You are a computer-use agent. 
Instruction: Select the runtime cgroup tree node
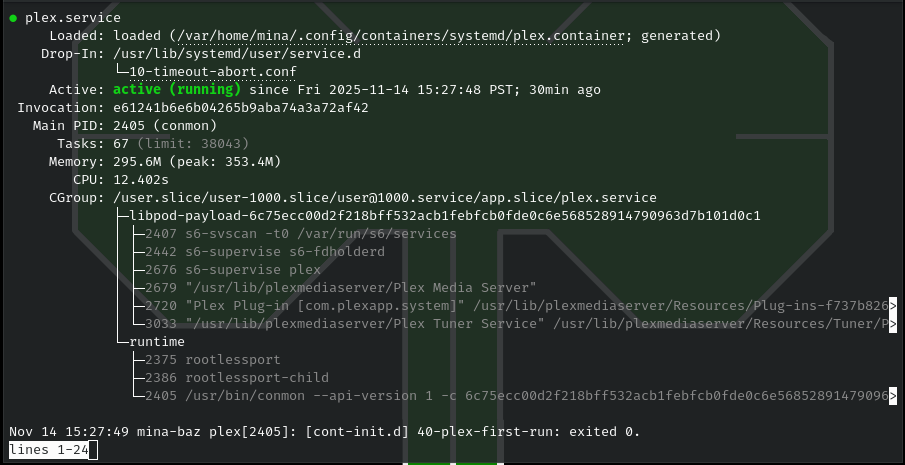(157, 342)
